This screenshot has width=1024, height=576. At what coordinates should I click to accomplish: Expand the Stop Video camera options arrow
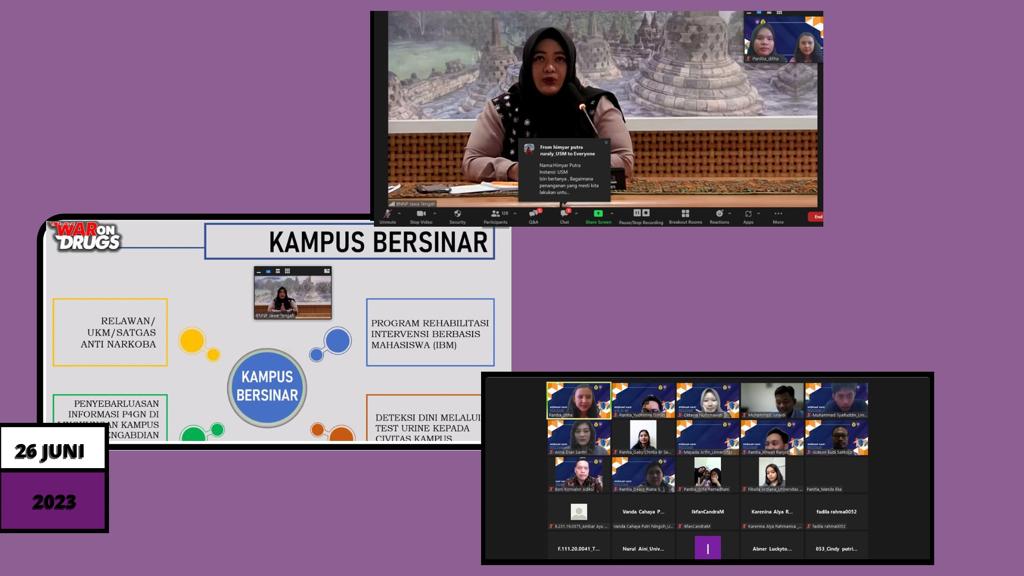click(434, 214)
